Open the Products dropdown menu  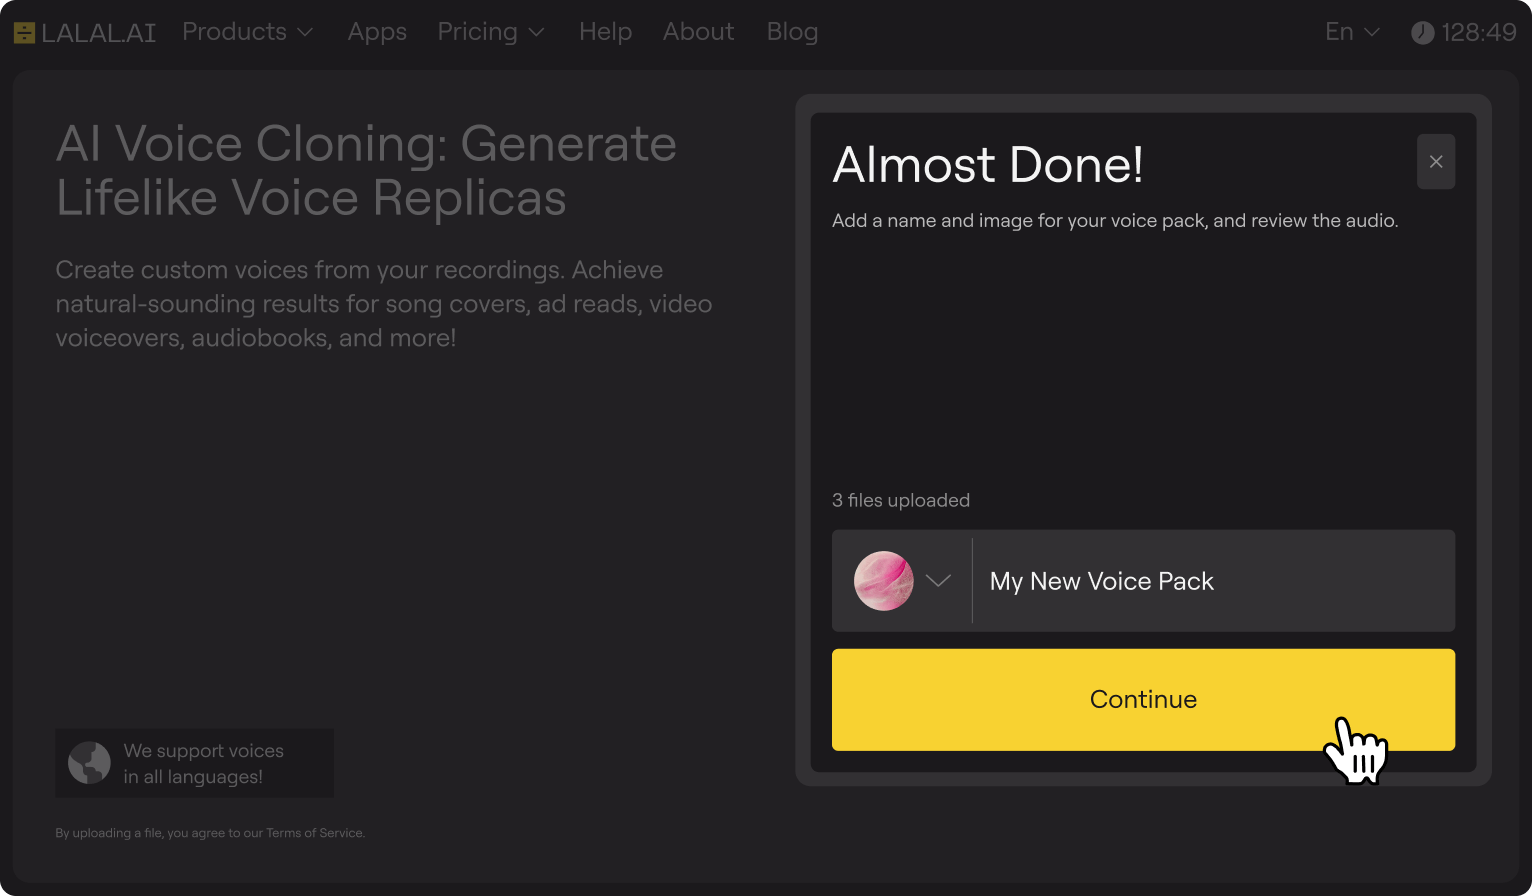pyautogui.click(x=235, y=32)
